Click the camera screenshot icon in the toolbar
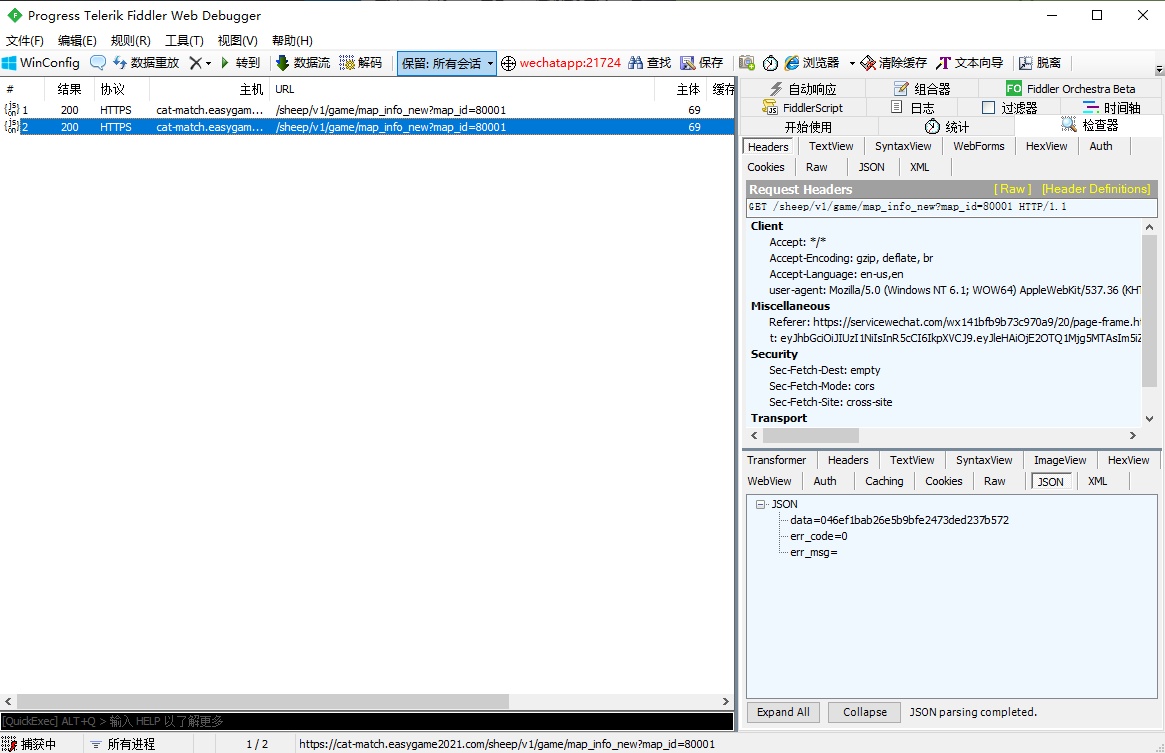Image resolution: width=1165 pixels, height=753 pixels. click(x=747, y=63)
